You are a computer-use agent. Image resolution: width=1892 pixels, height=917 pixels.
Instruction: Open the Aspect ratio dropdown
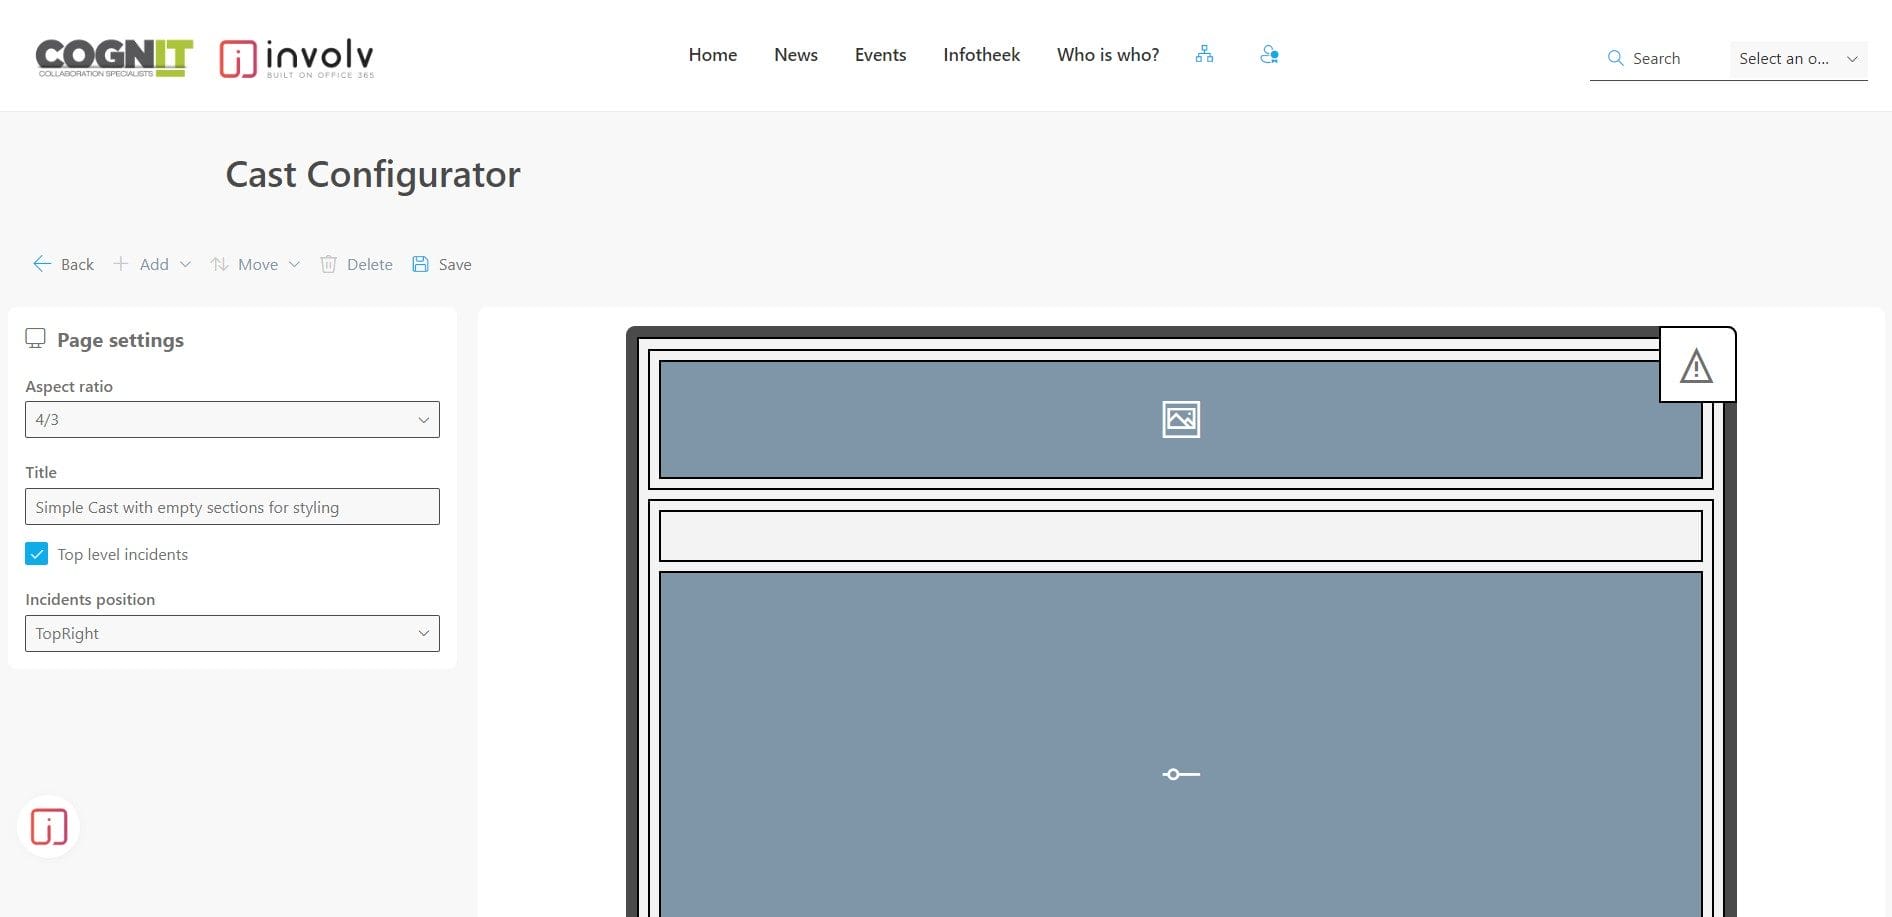tap(232, 420)
